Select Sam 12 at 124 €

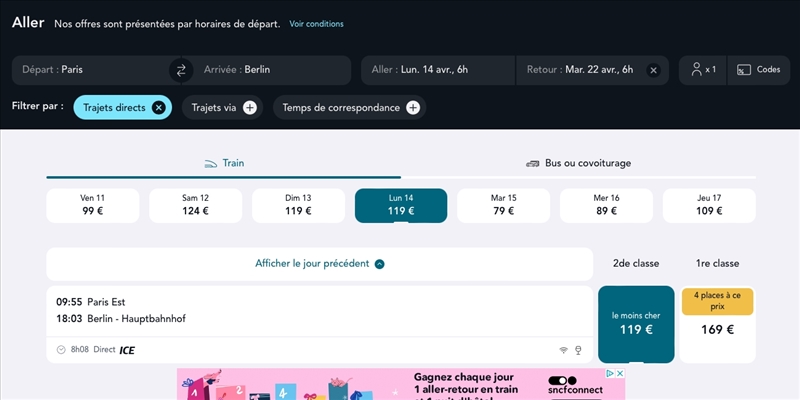(195, 206)
